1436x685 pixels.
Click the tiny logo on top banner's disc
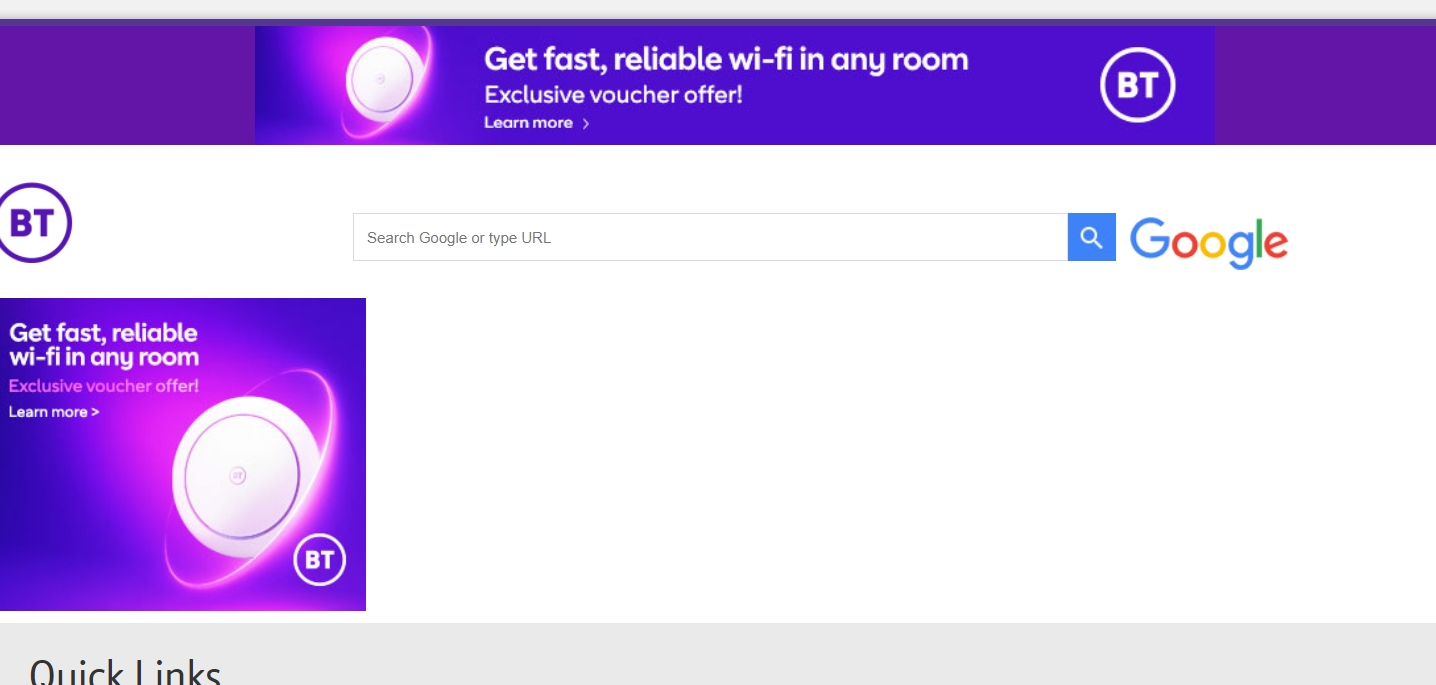point(380,80)
